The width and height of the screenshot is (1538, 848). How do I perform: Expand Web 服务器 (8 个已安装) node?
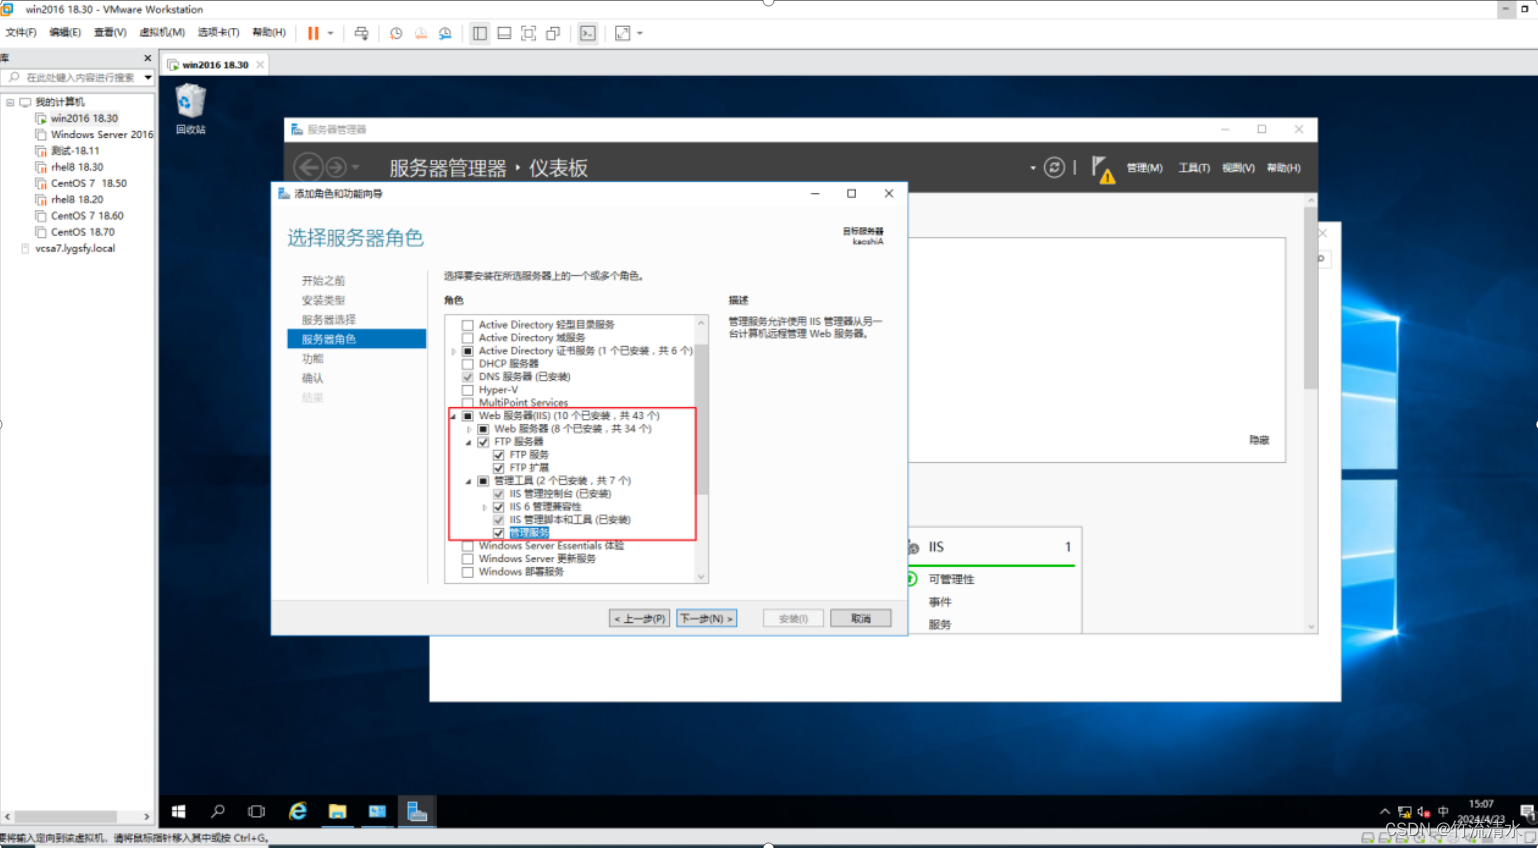pyautogui.click(x=469, y=429)
